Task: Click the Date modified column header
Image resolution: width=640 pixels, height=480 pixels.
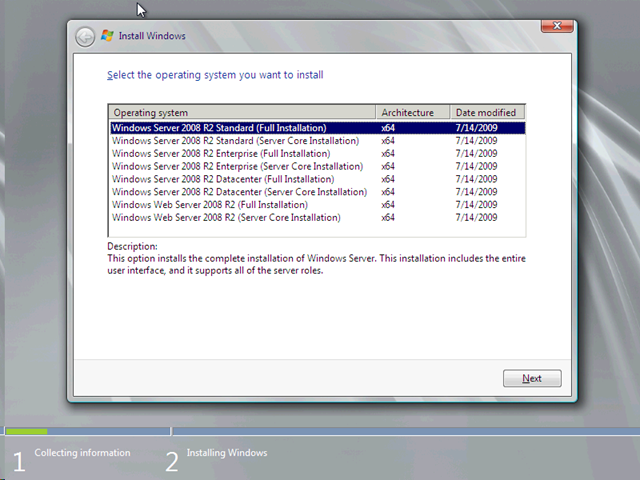Action: coord(487,112)
